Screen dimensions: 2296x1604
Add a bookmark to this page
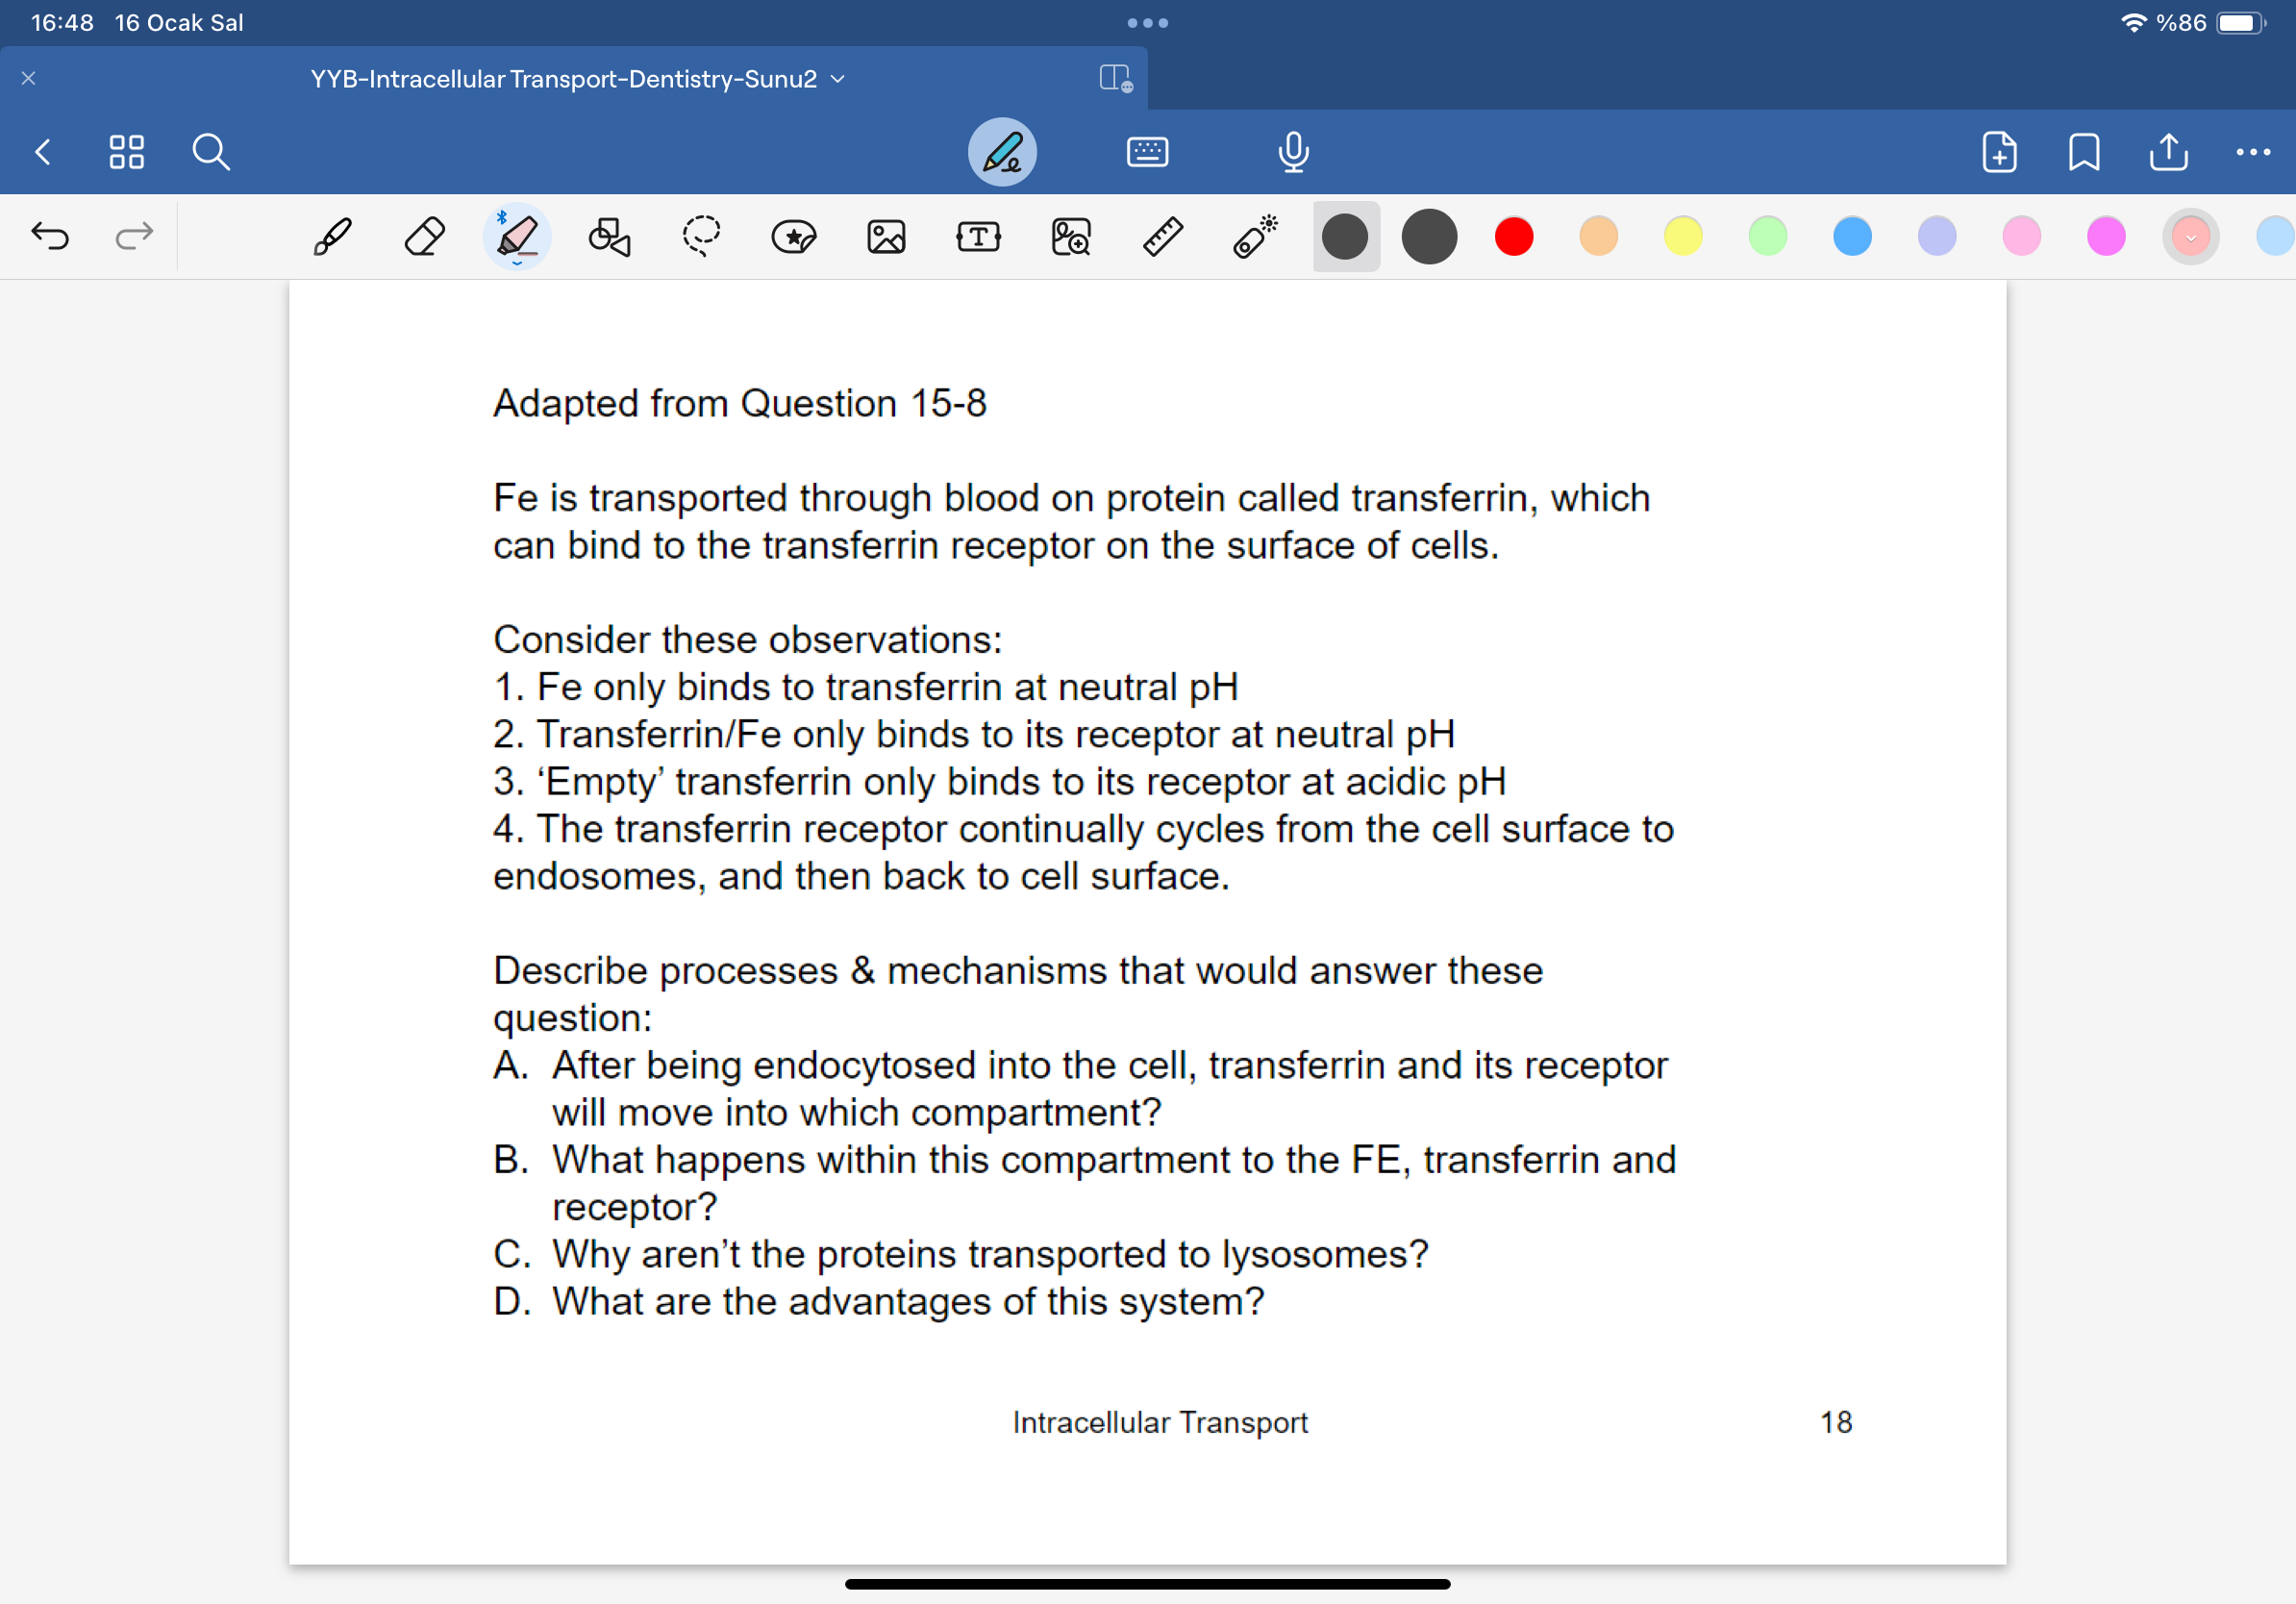(2083, 152)
